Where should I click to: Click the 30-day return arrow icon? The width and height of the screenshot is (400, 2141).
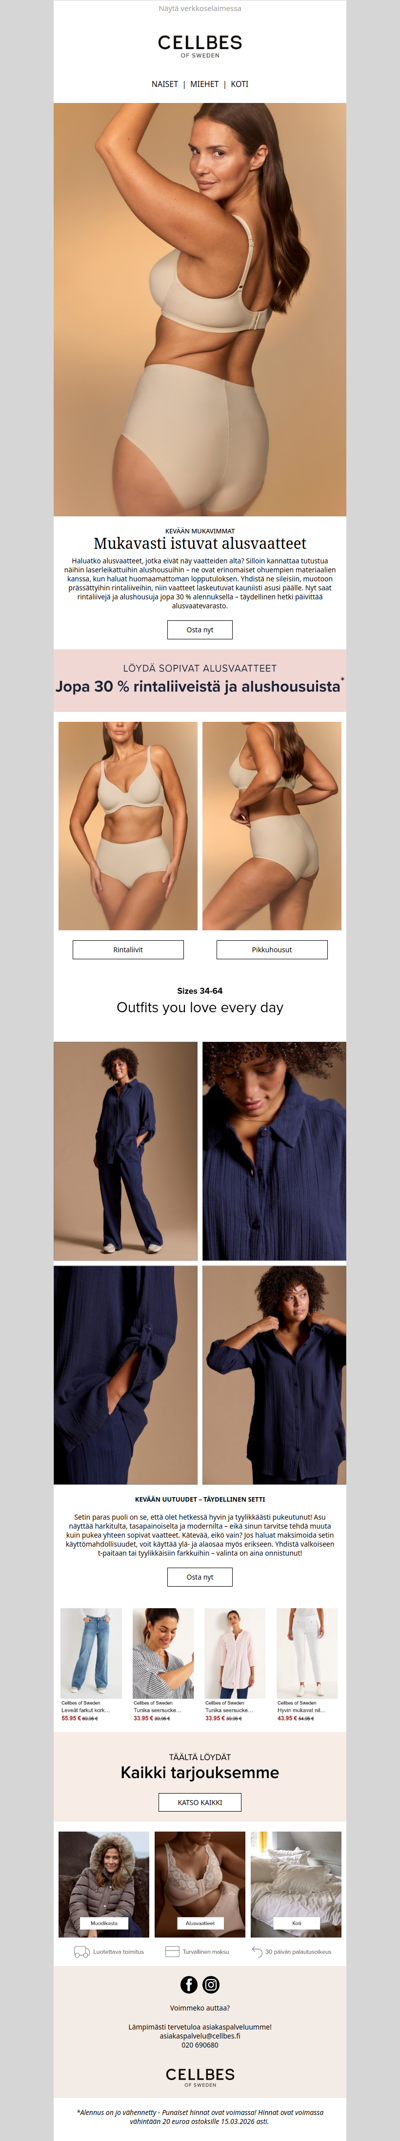257,1951
